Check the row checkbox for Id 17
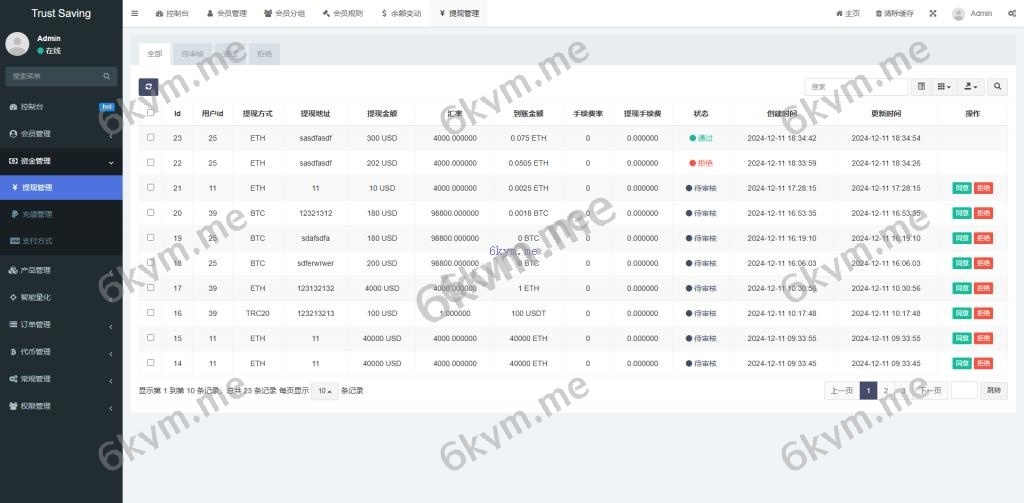Screen dimensions: 1024x503 pos(151,287)
